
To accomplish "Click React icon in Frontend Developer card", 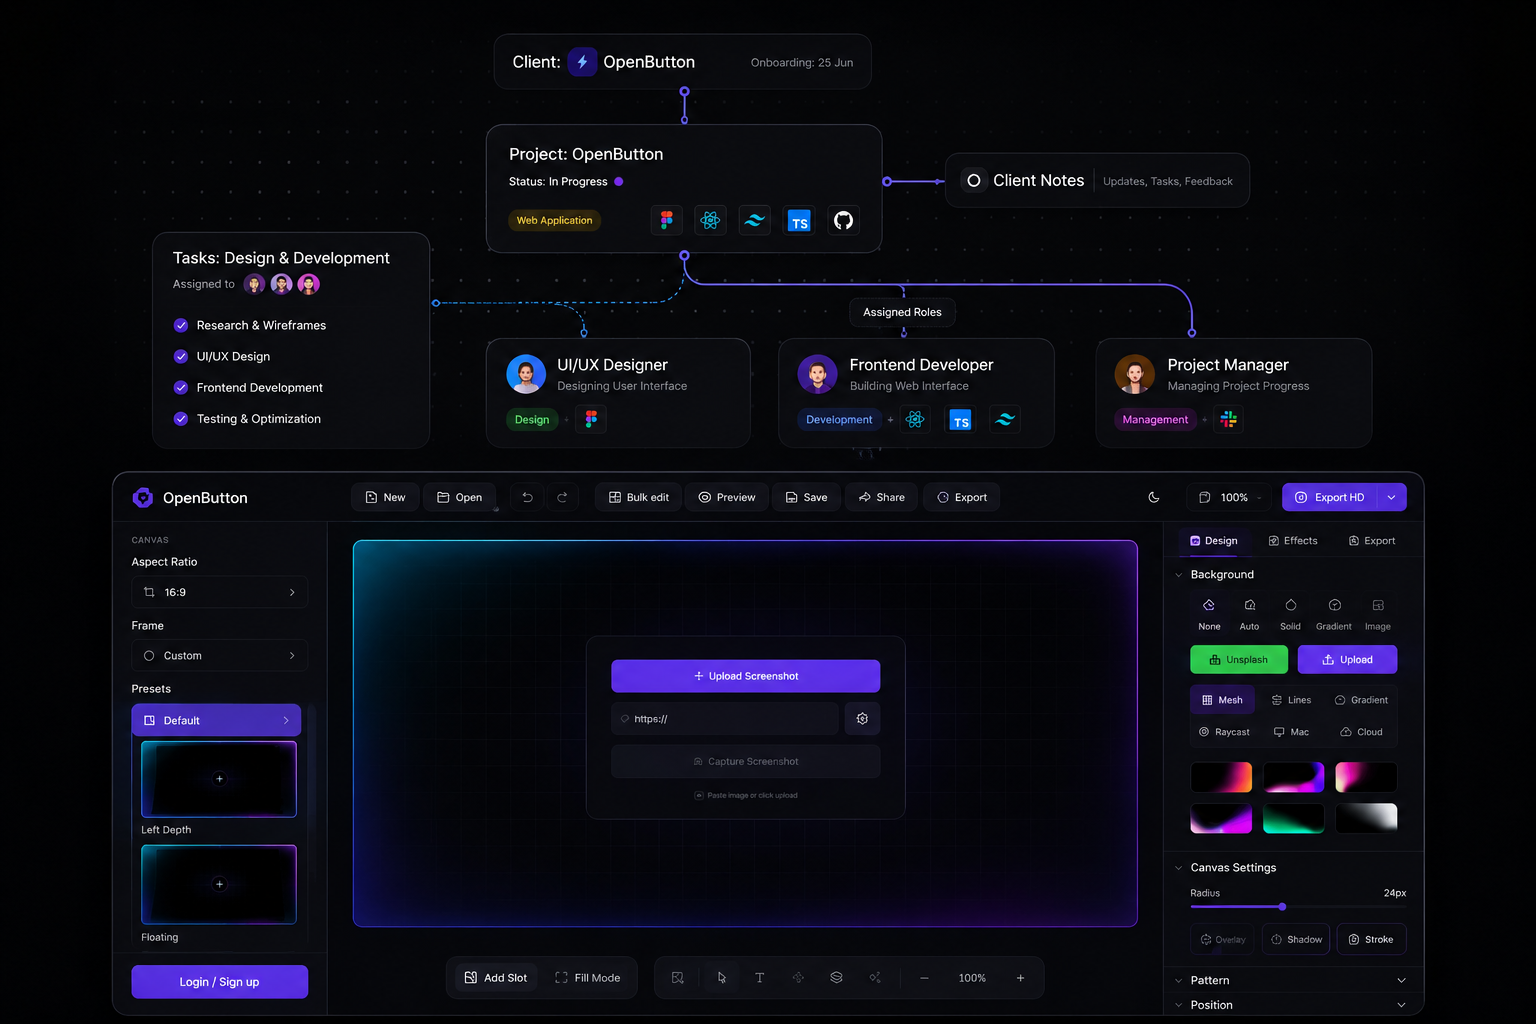I will (915, 419).
